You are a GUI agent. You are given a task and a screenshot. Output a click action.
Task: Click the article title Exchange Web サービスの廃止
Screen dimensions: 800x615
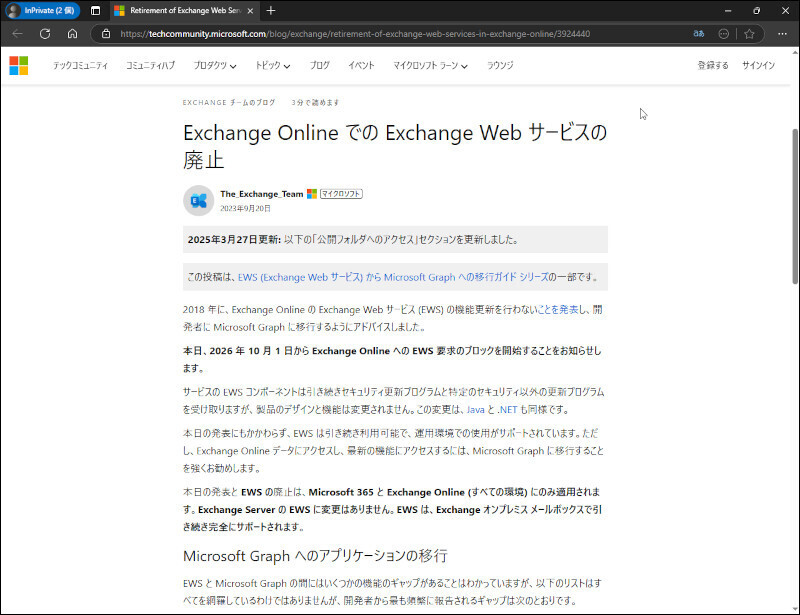point(395,146)
